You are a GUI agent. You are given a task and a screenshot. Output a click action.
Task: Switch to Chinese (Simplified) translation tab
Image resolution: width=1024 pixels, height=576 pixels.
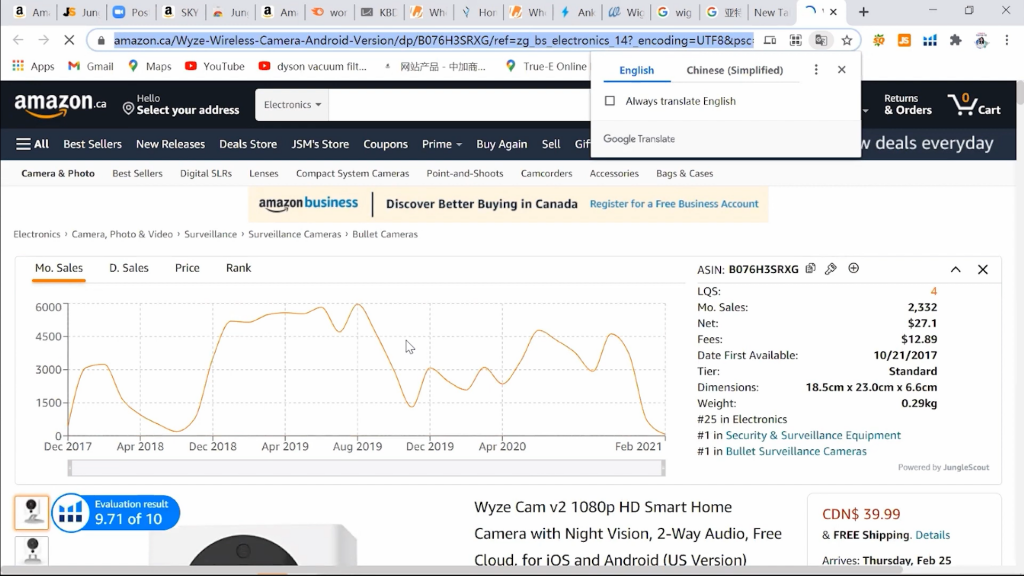(735, 70)
